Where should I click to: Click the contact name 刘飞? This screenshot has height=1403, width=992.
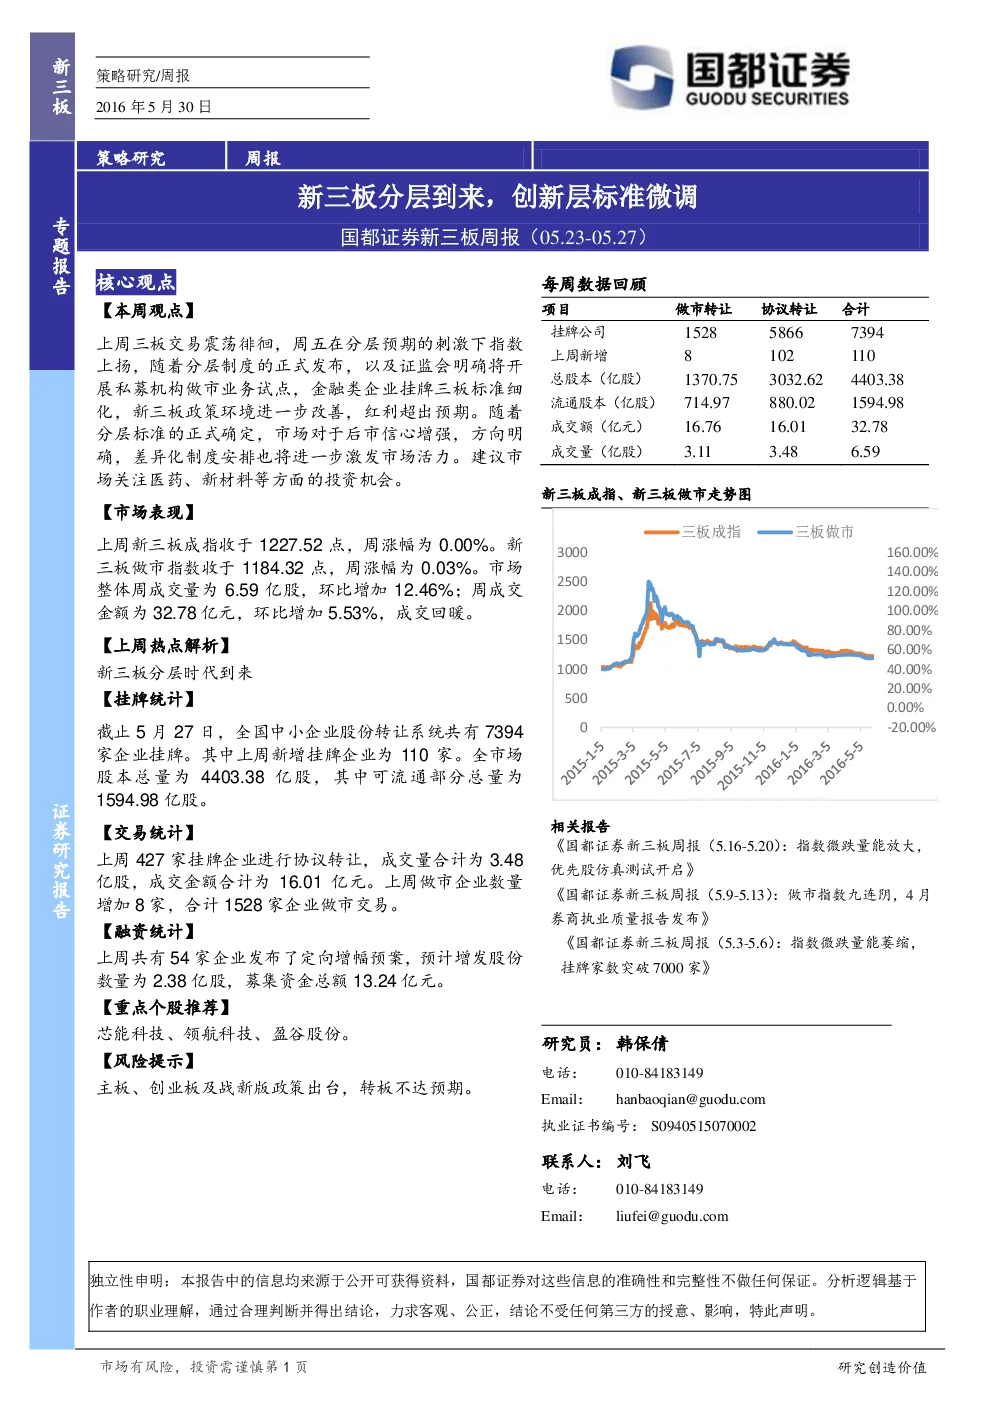(633, 1162)
